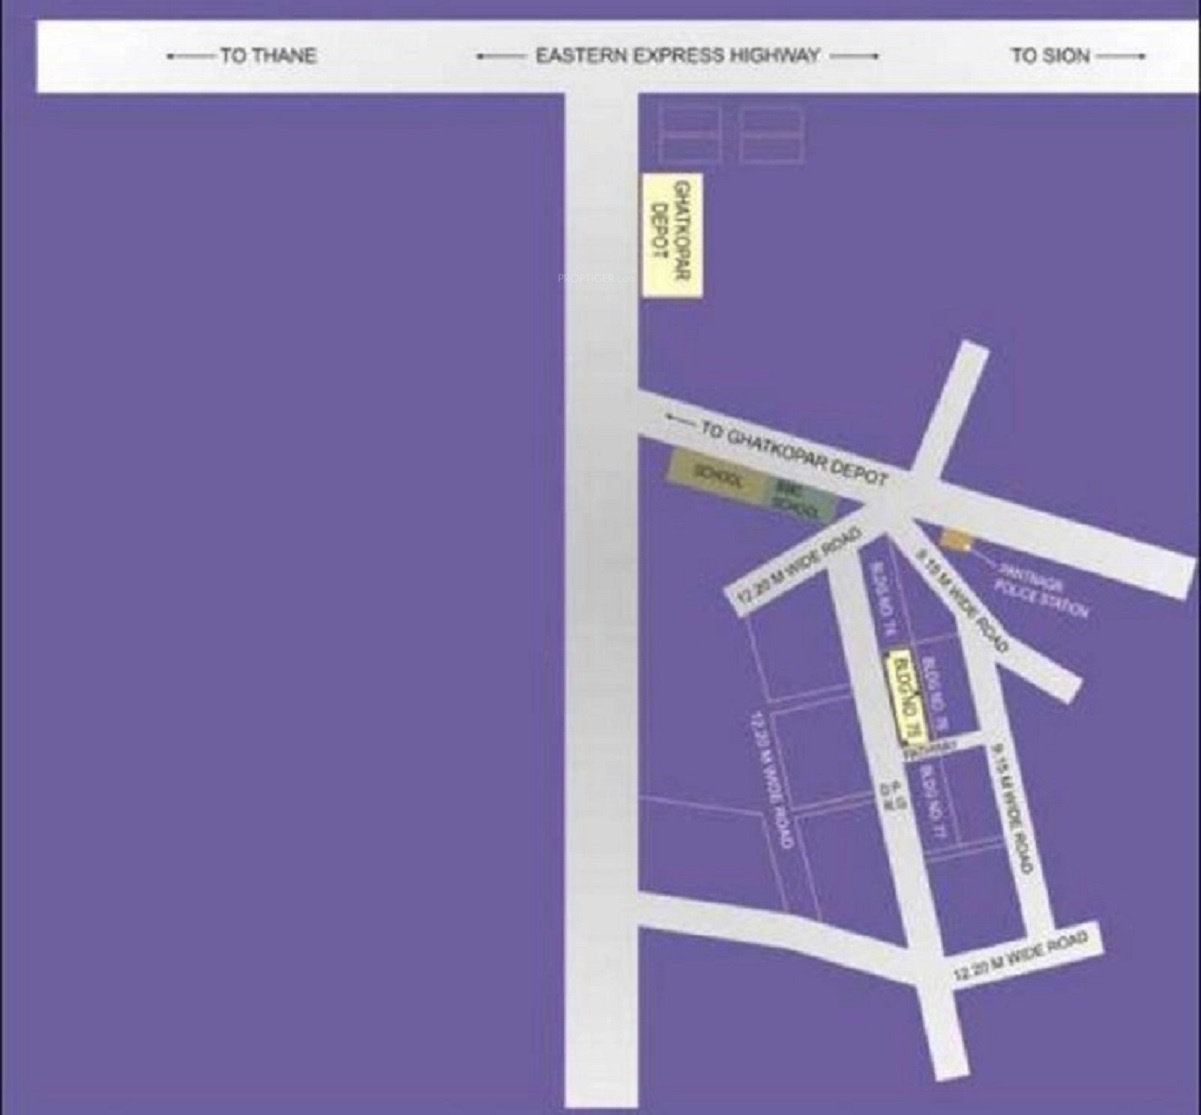Click the arrow beside To Thane
Screen dimensions: 1201x1115
point(190,56)
